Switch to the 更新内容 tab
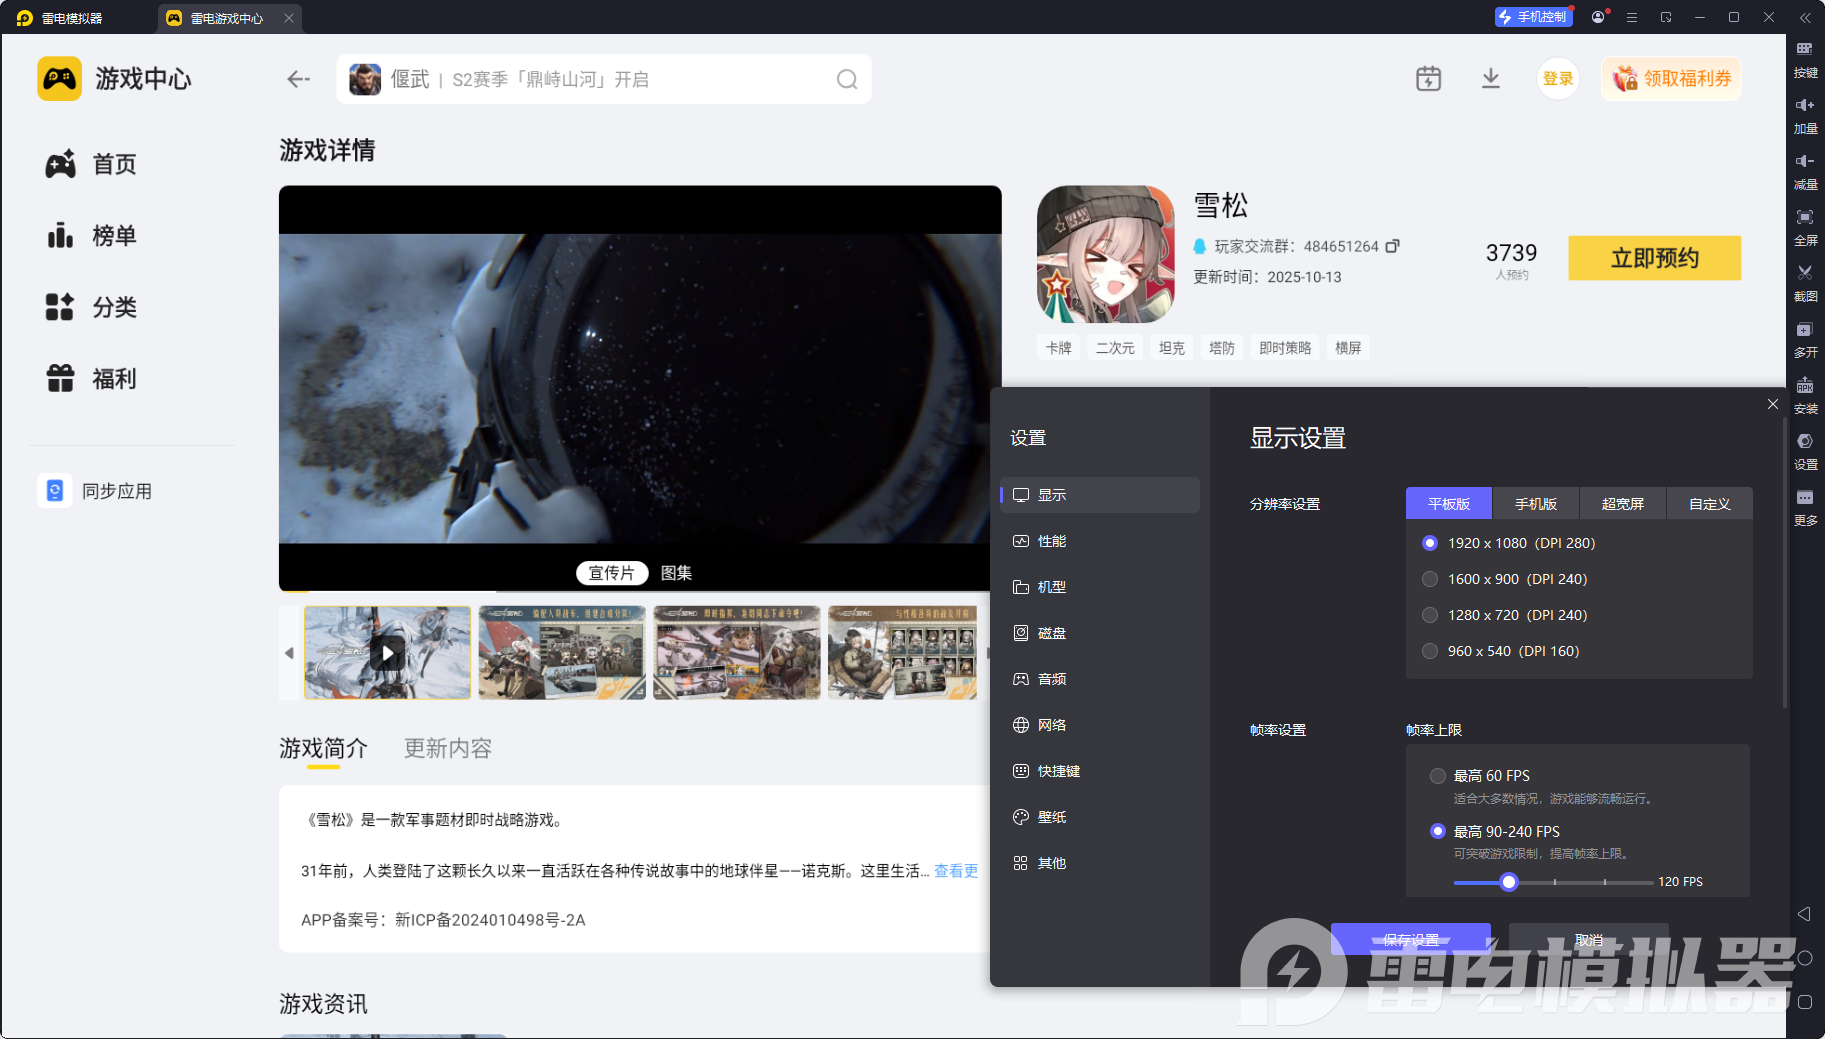 pos(447,748)
